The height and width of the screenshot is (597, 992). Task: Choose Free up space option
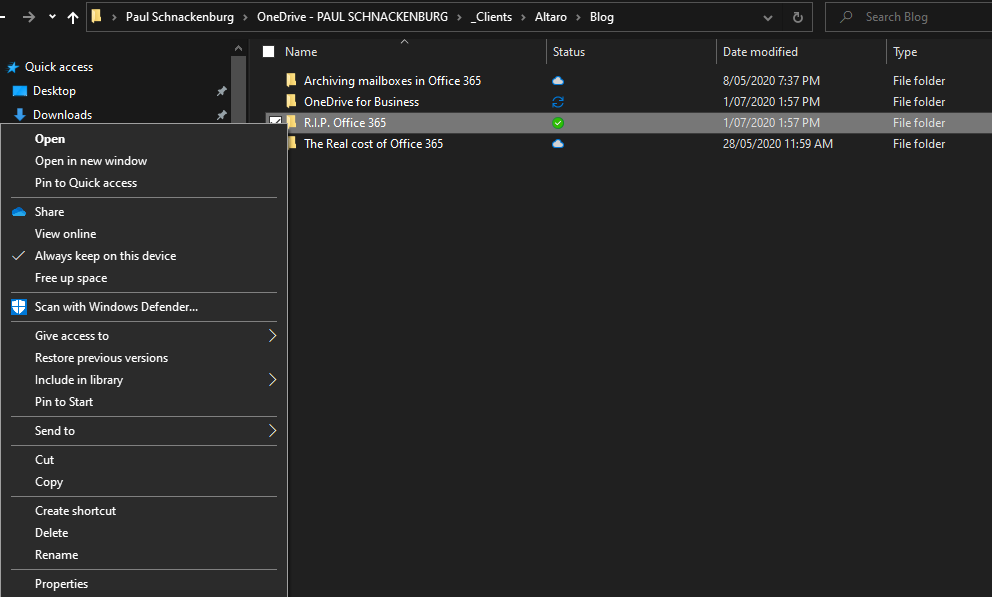(71, 278)
